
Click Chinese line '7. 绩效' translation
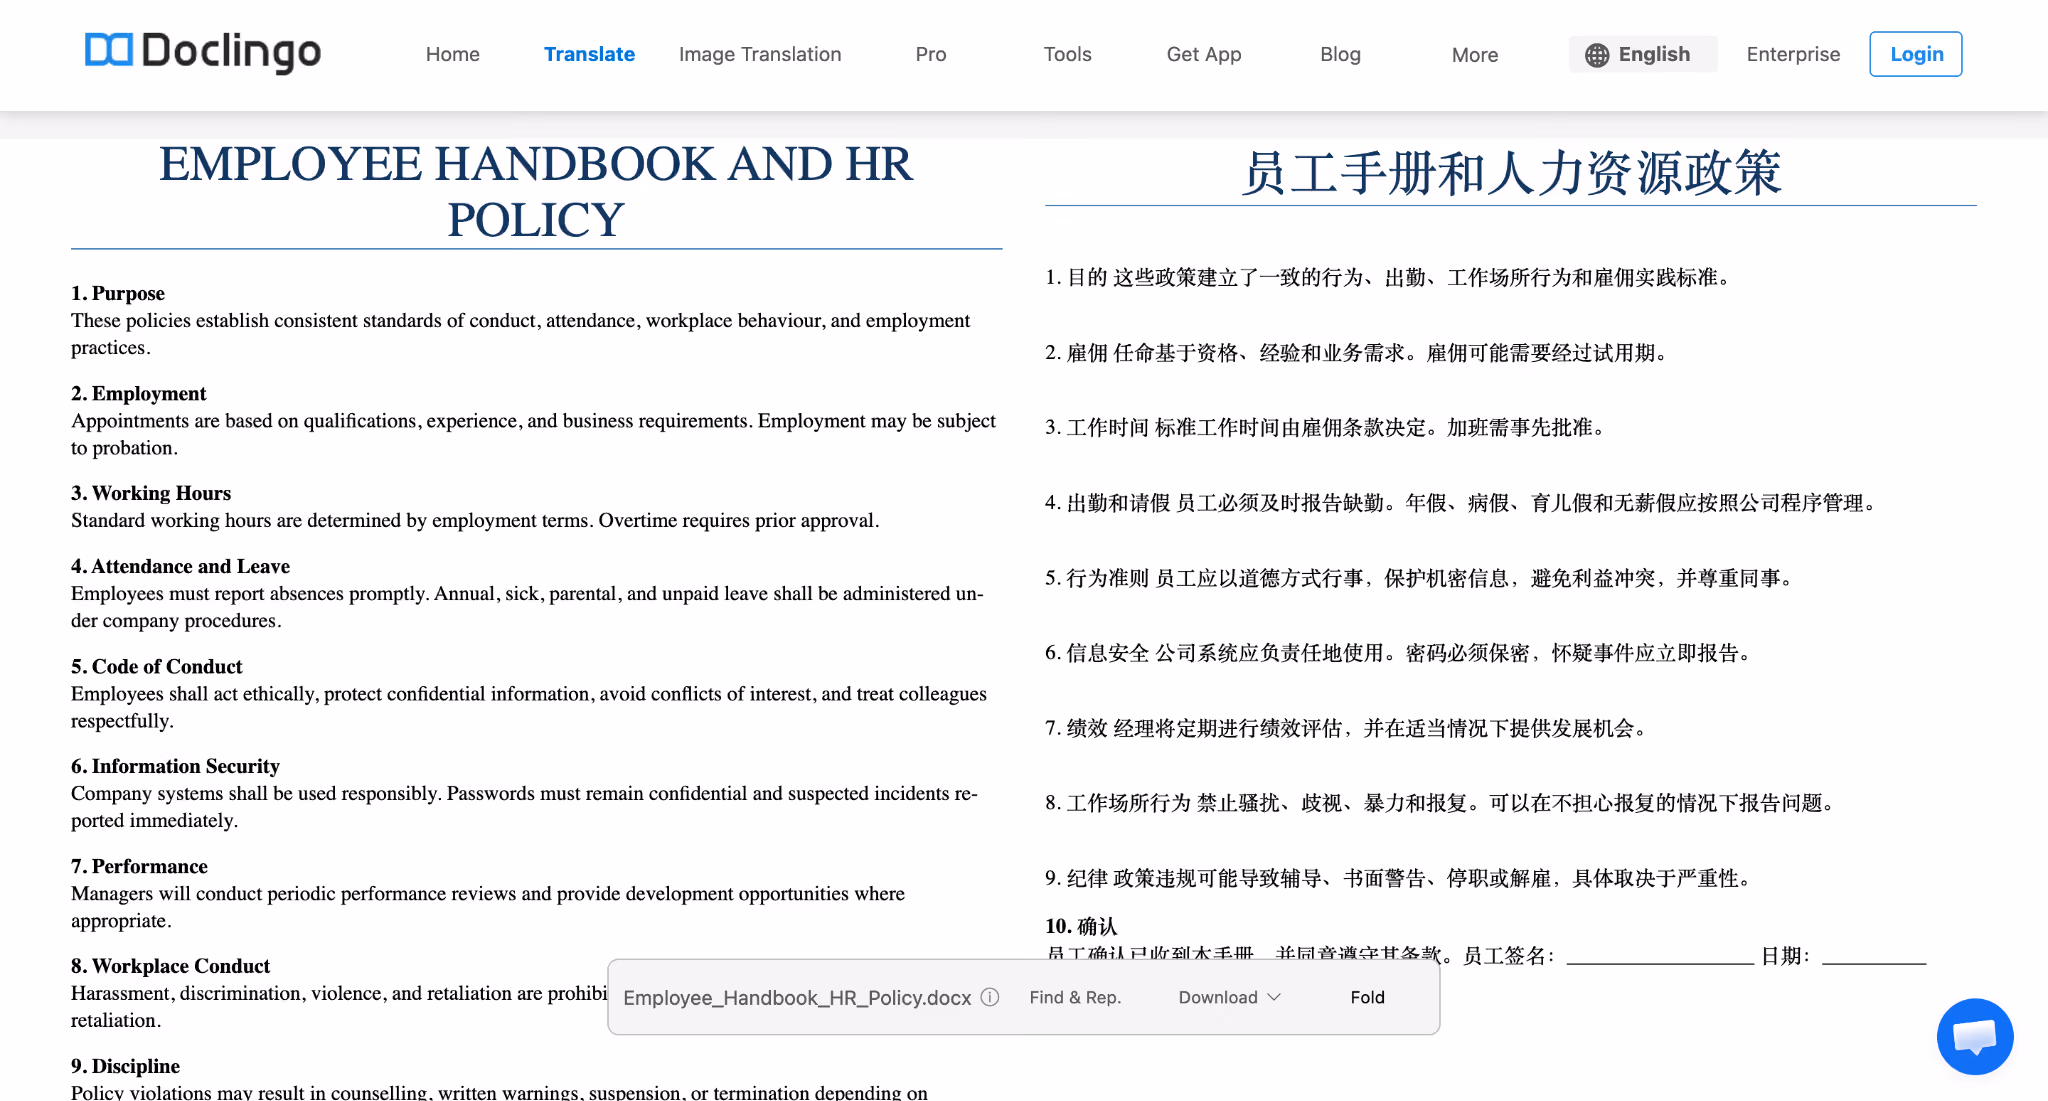[x=1348, y=728]
